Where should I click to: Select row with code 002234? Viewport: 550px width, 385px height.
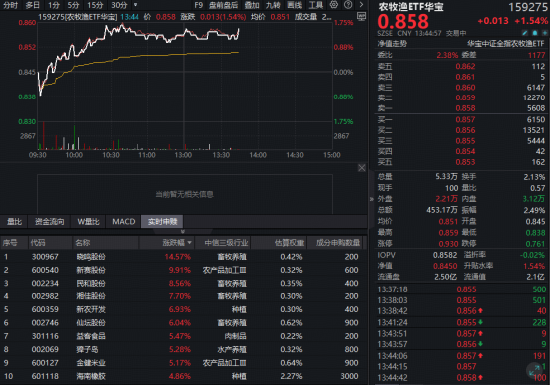(183, 283)
